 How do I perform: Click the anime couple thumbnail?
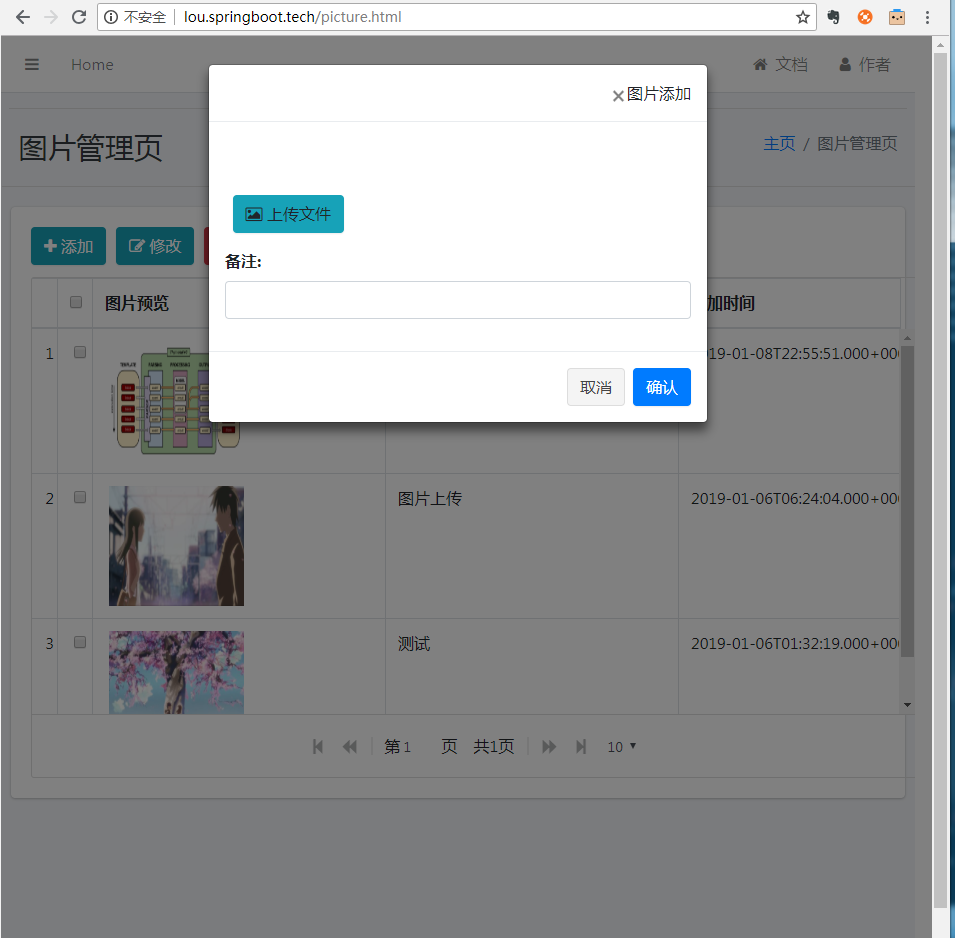[176, 546]
